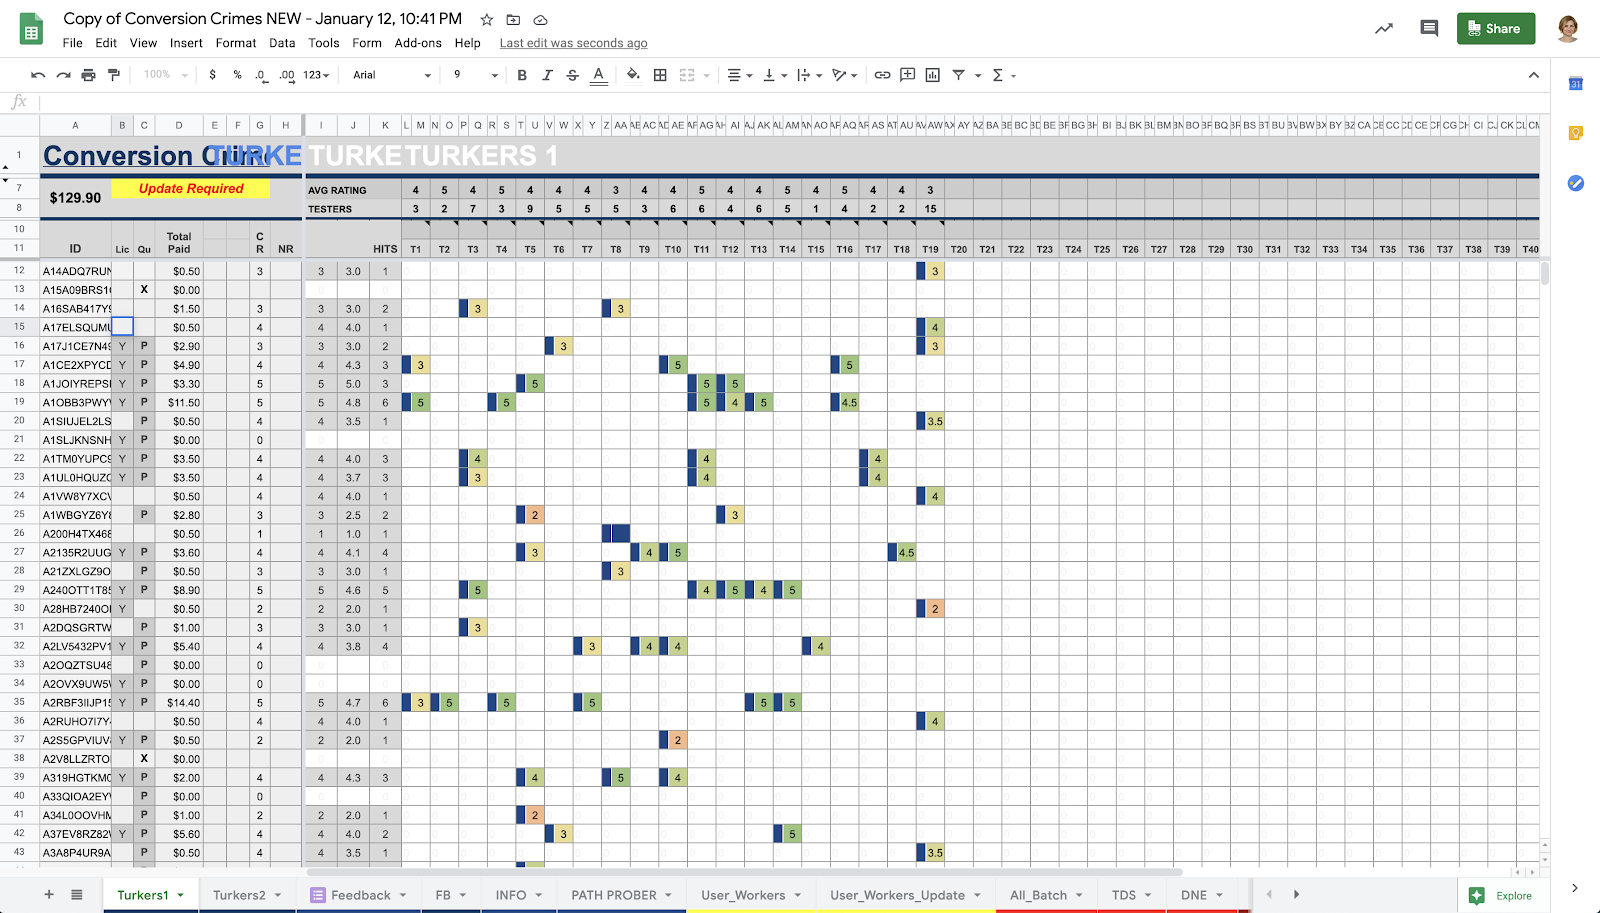Click the Undo icon in toolbar
This screenshot has width=1600, height=913.
(38, 75)
